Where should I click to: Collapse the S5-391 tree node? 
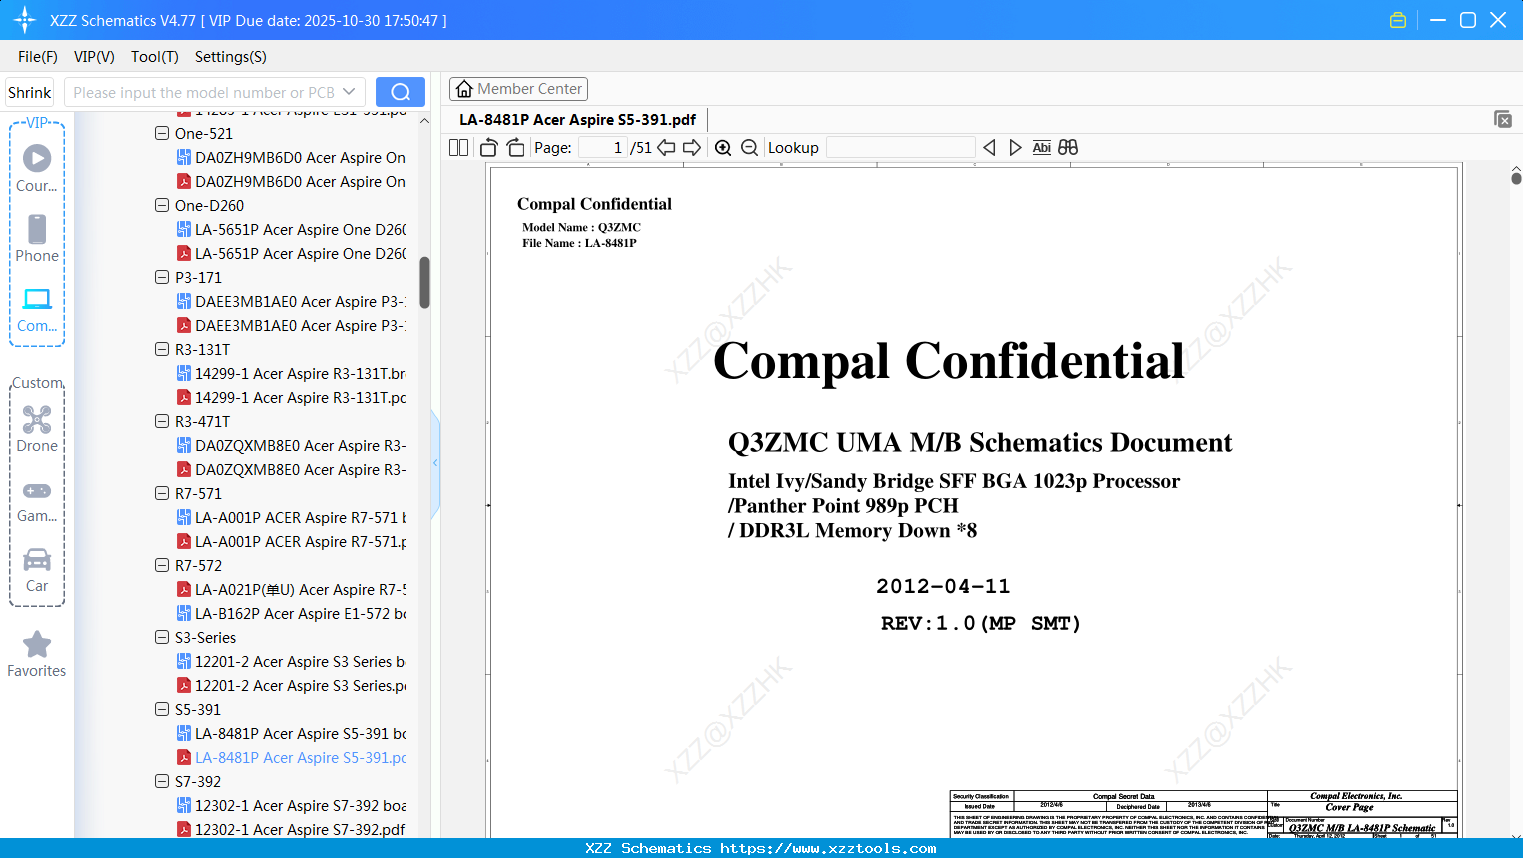click(x=162, y=709)
